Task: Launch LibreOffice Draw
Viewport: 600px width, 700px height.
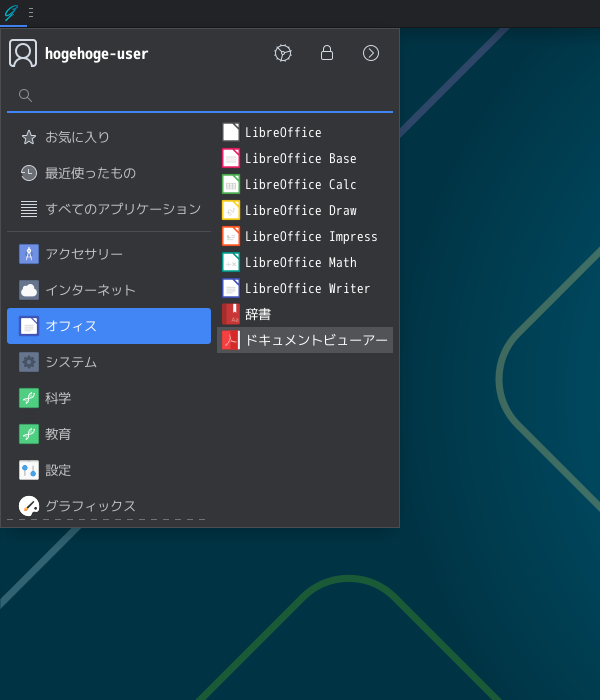Action: [x=305, y=210]
